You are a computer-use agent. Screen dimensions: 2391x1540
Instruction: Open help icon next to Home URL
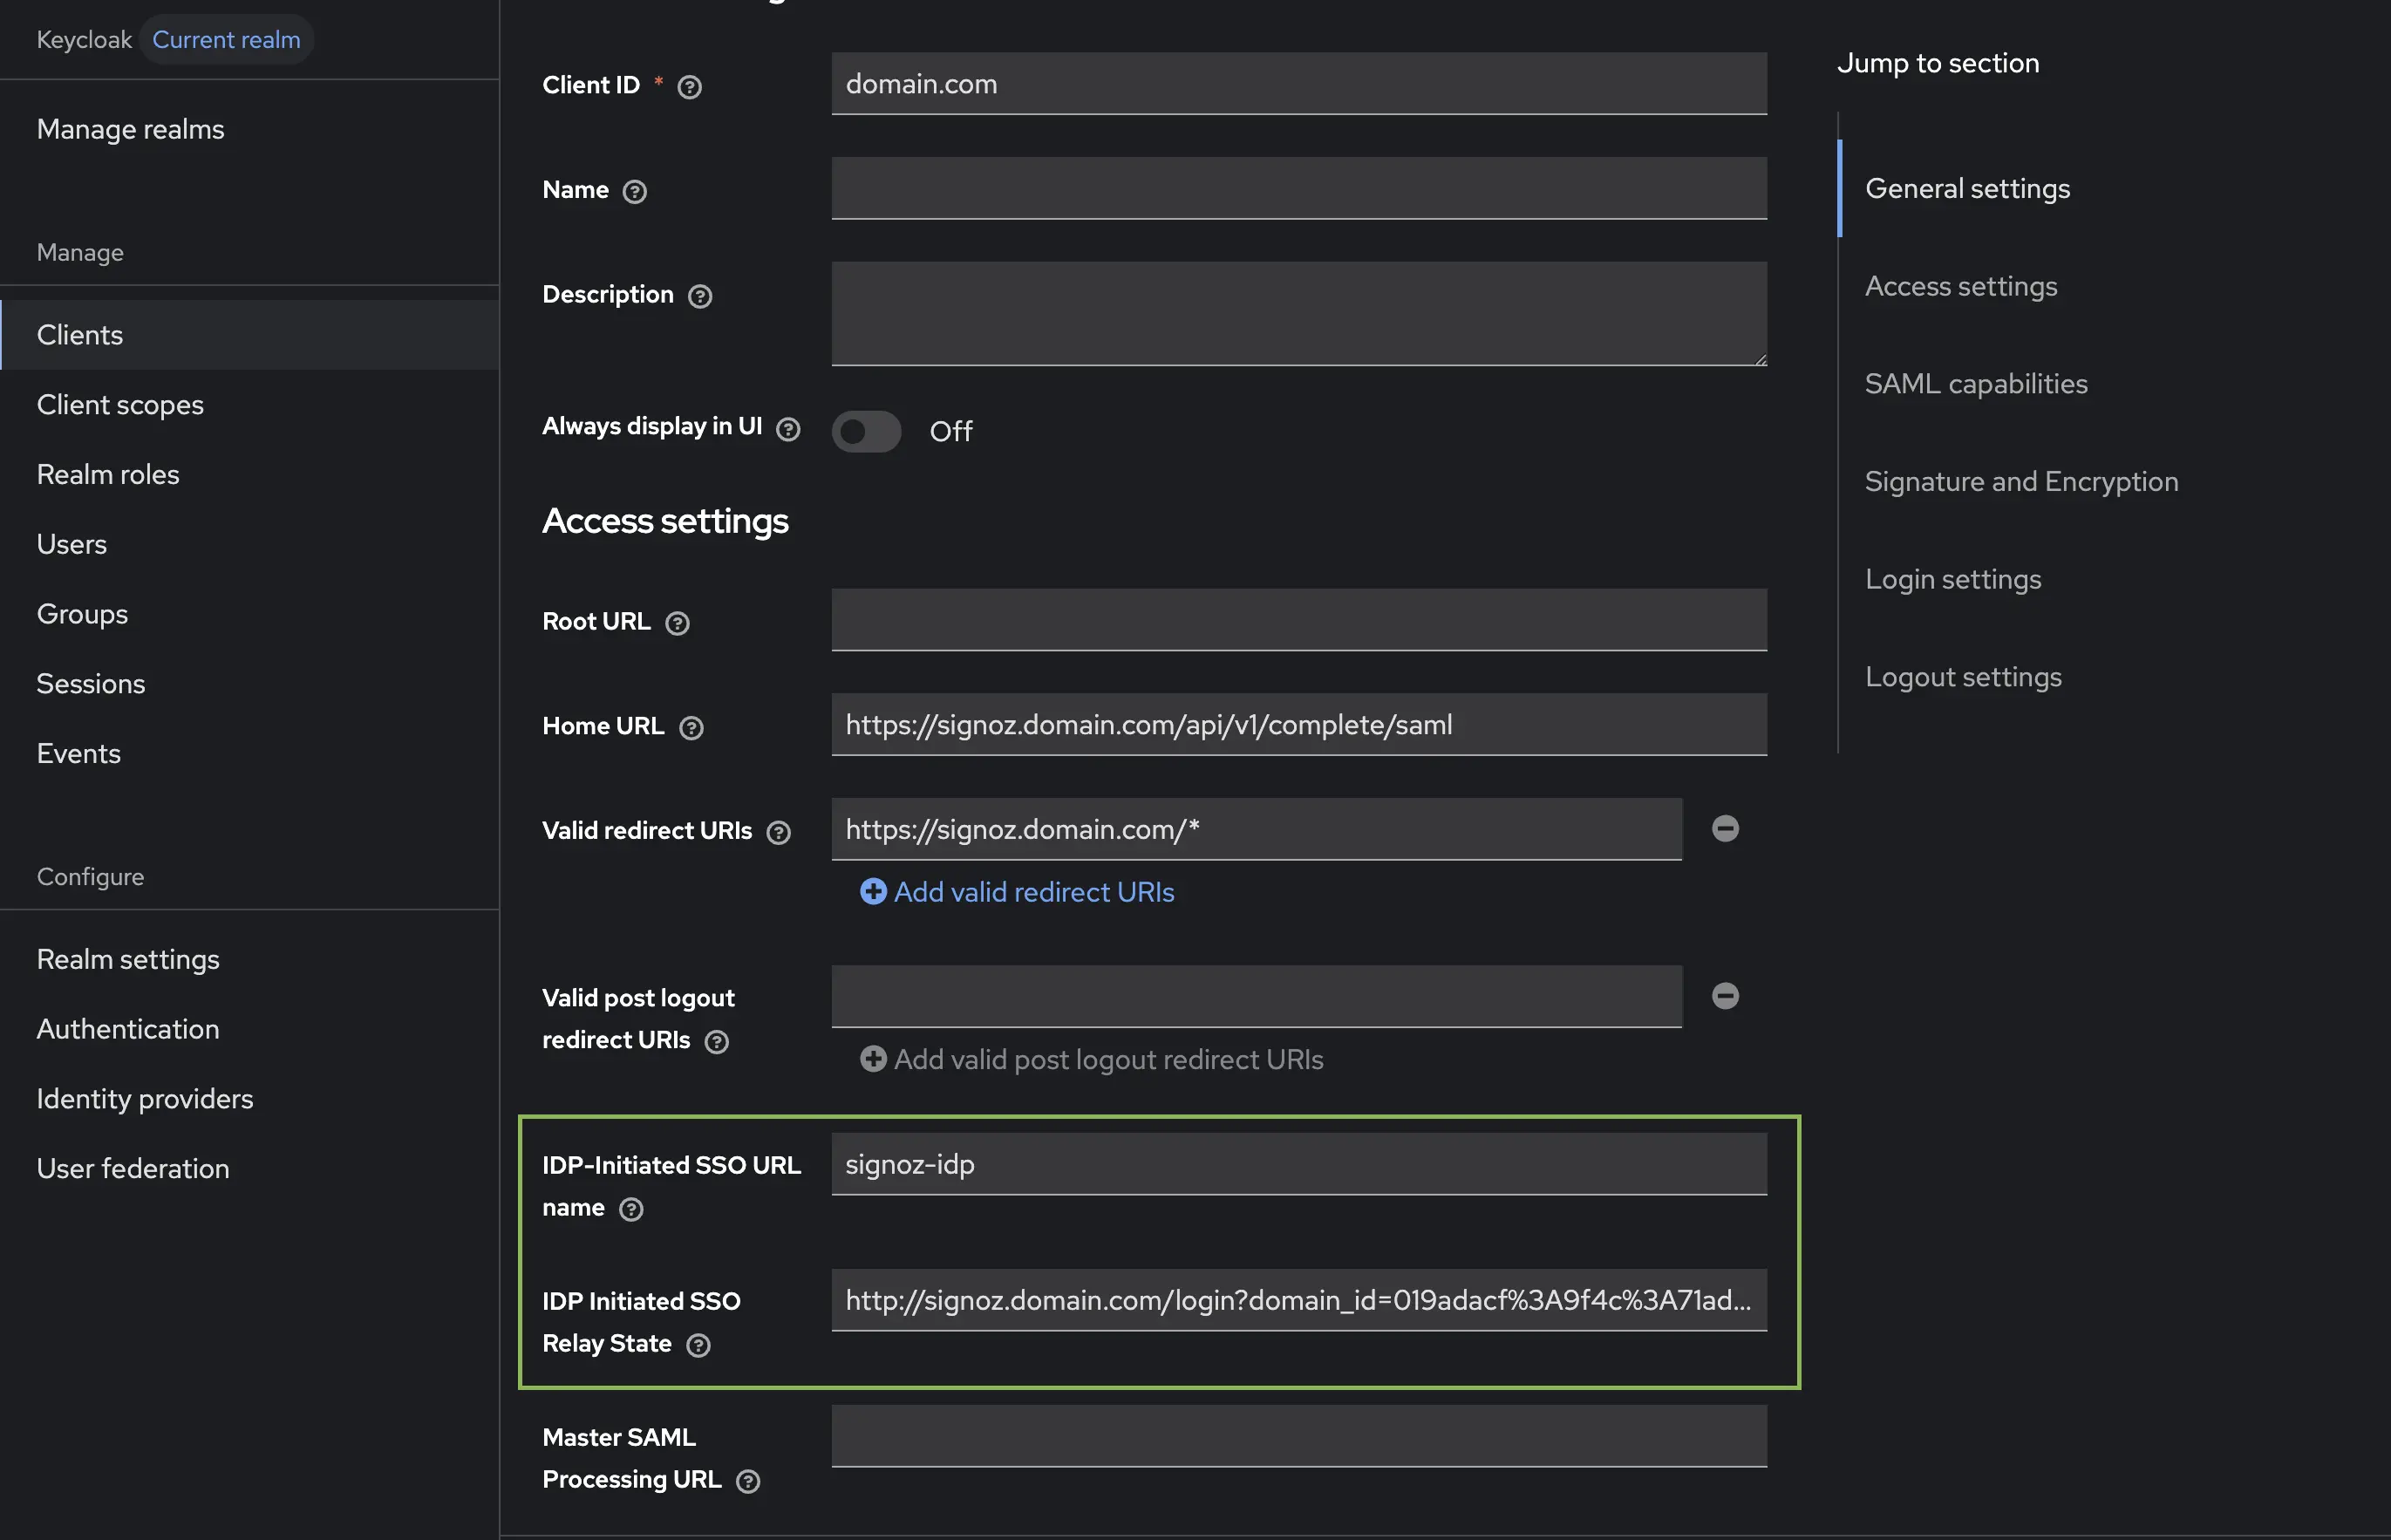point(691,728)
